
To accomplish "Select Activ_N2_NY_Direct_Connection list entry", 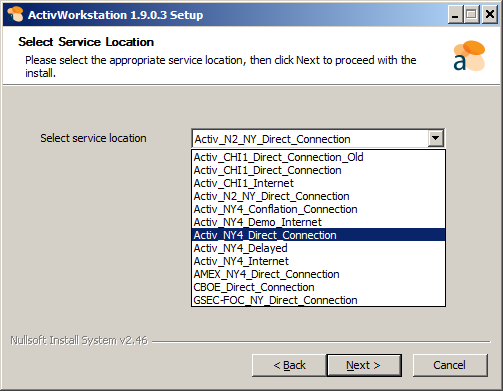I will 318,196.
